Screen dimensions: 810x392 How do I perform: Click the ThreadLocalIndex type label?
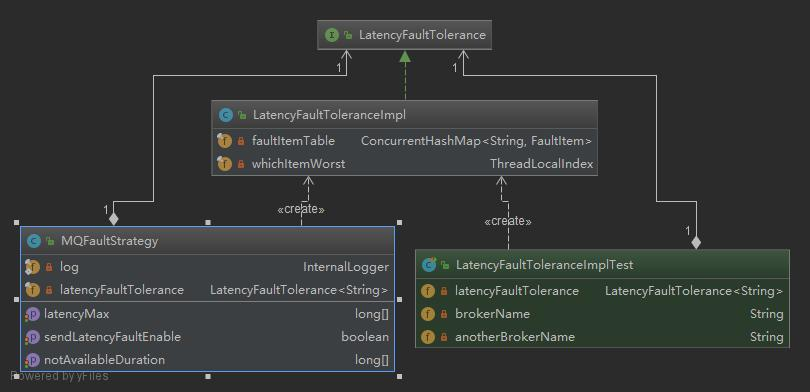(x=541, y=164)
